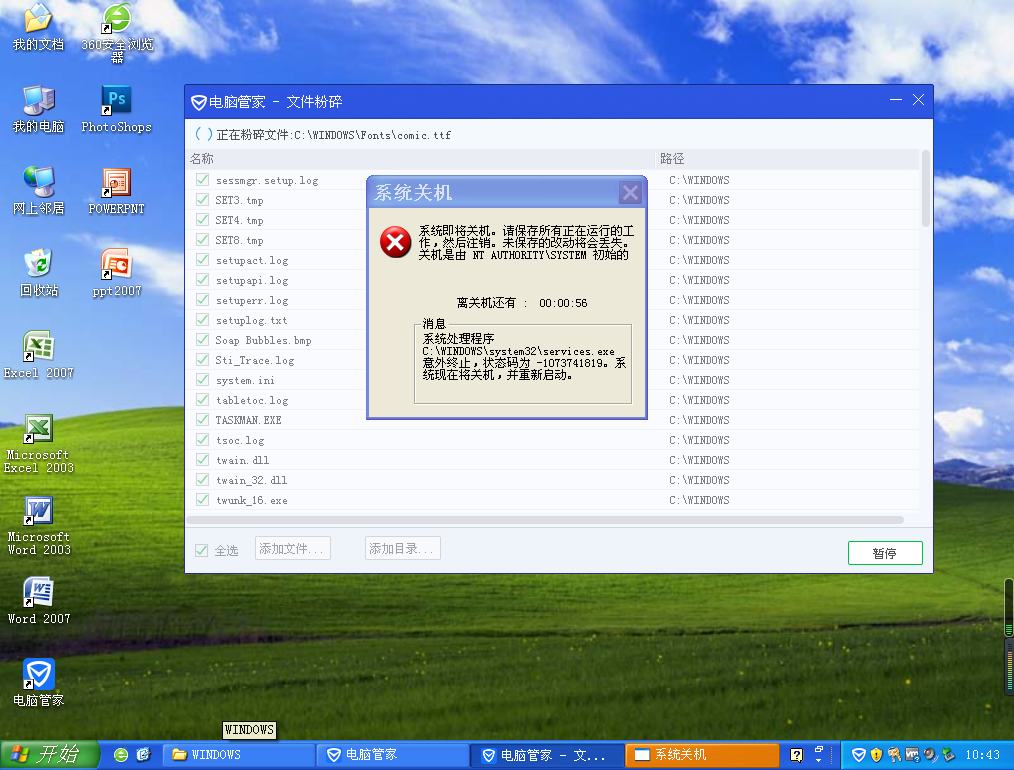The height and width of the screenshot is (770, 1014).
Task: Click the 暂停 pause button
Action: [x=885, y=553]
